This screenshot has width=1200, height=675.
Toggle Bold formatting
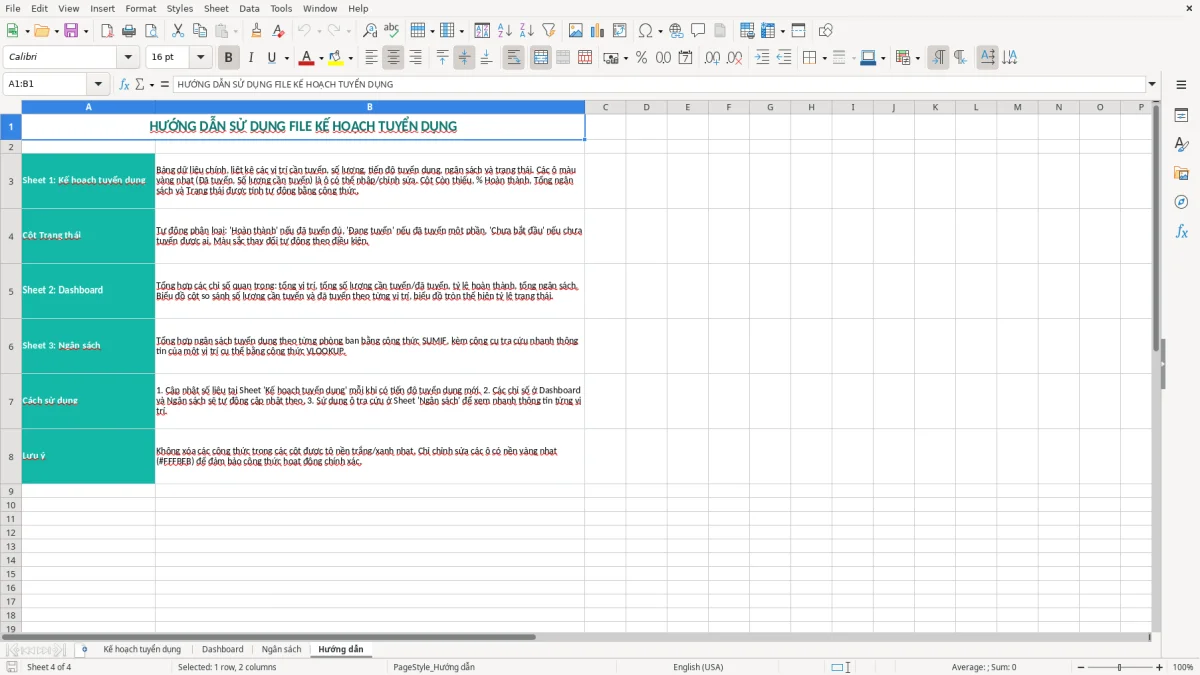click(x=228, y=58)
